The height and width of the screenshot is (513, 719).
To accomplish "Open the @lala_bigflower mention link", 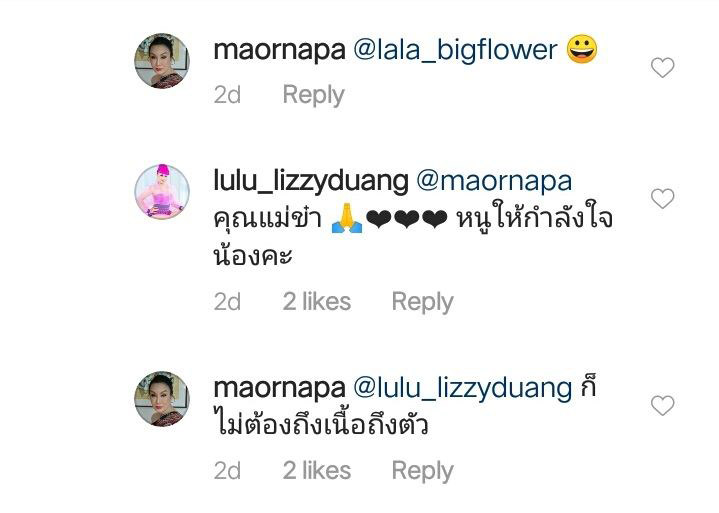I will click(x=455, y=50).
